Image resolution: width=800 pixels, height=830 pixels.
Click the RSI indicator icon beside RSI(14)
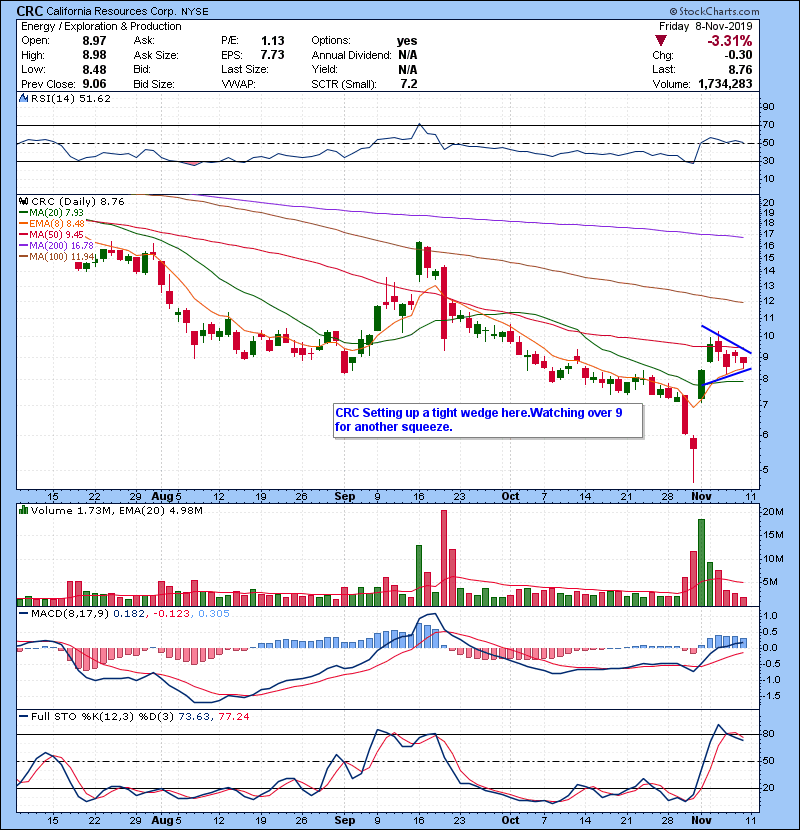(23, 98)
